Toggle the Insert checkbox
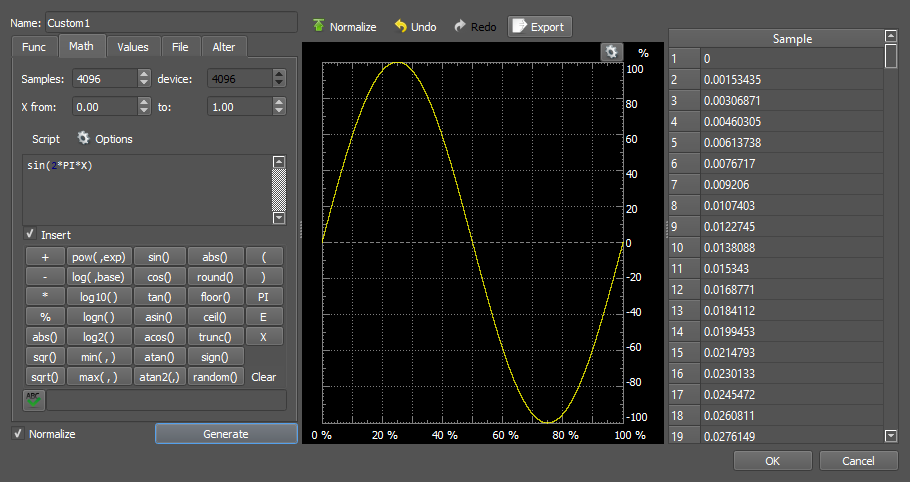 pos(30,234)
